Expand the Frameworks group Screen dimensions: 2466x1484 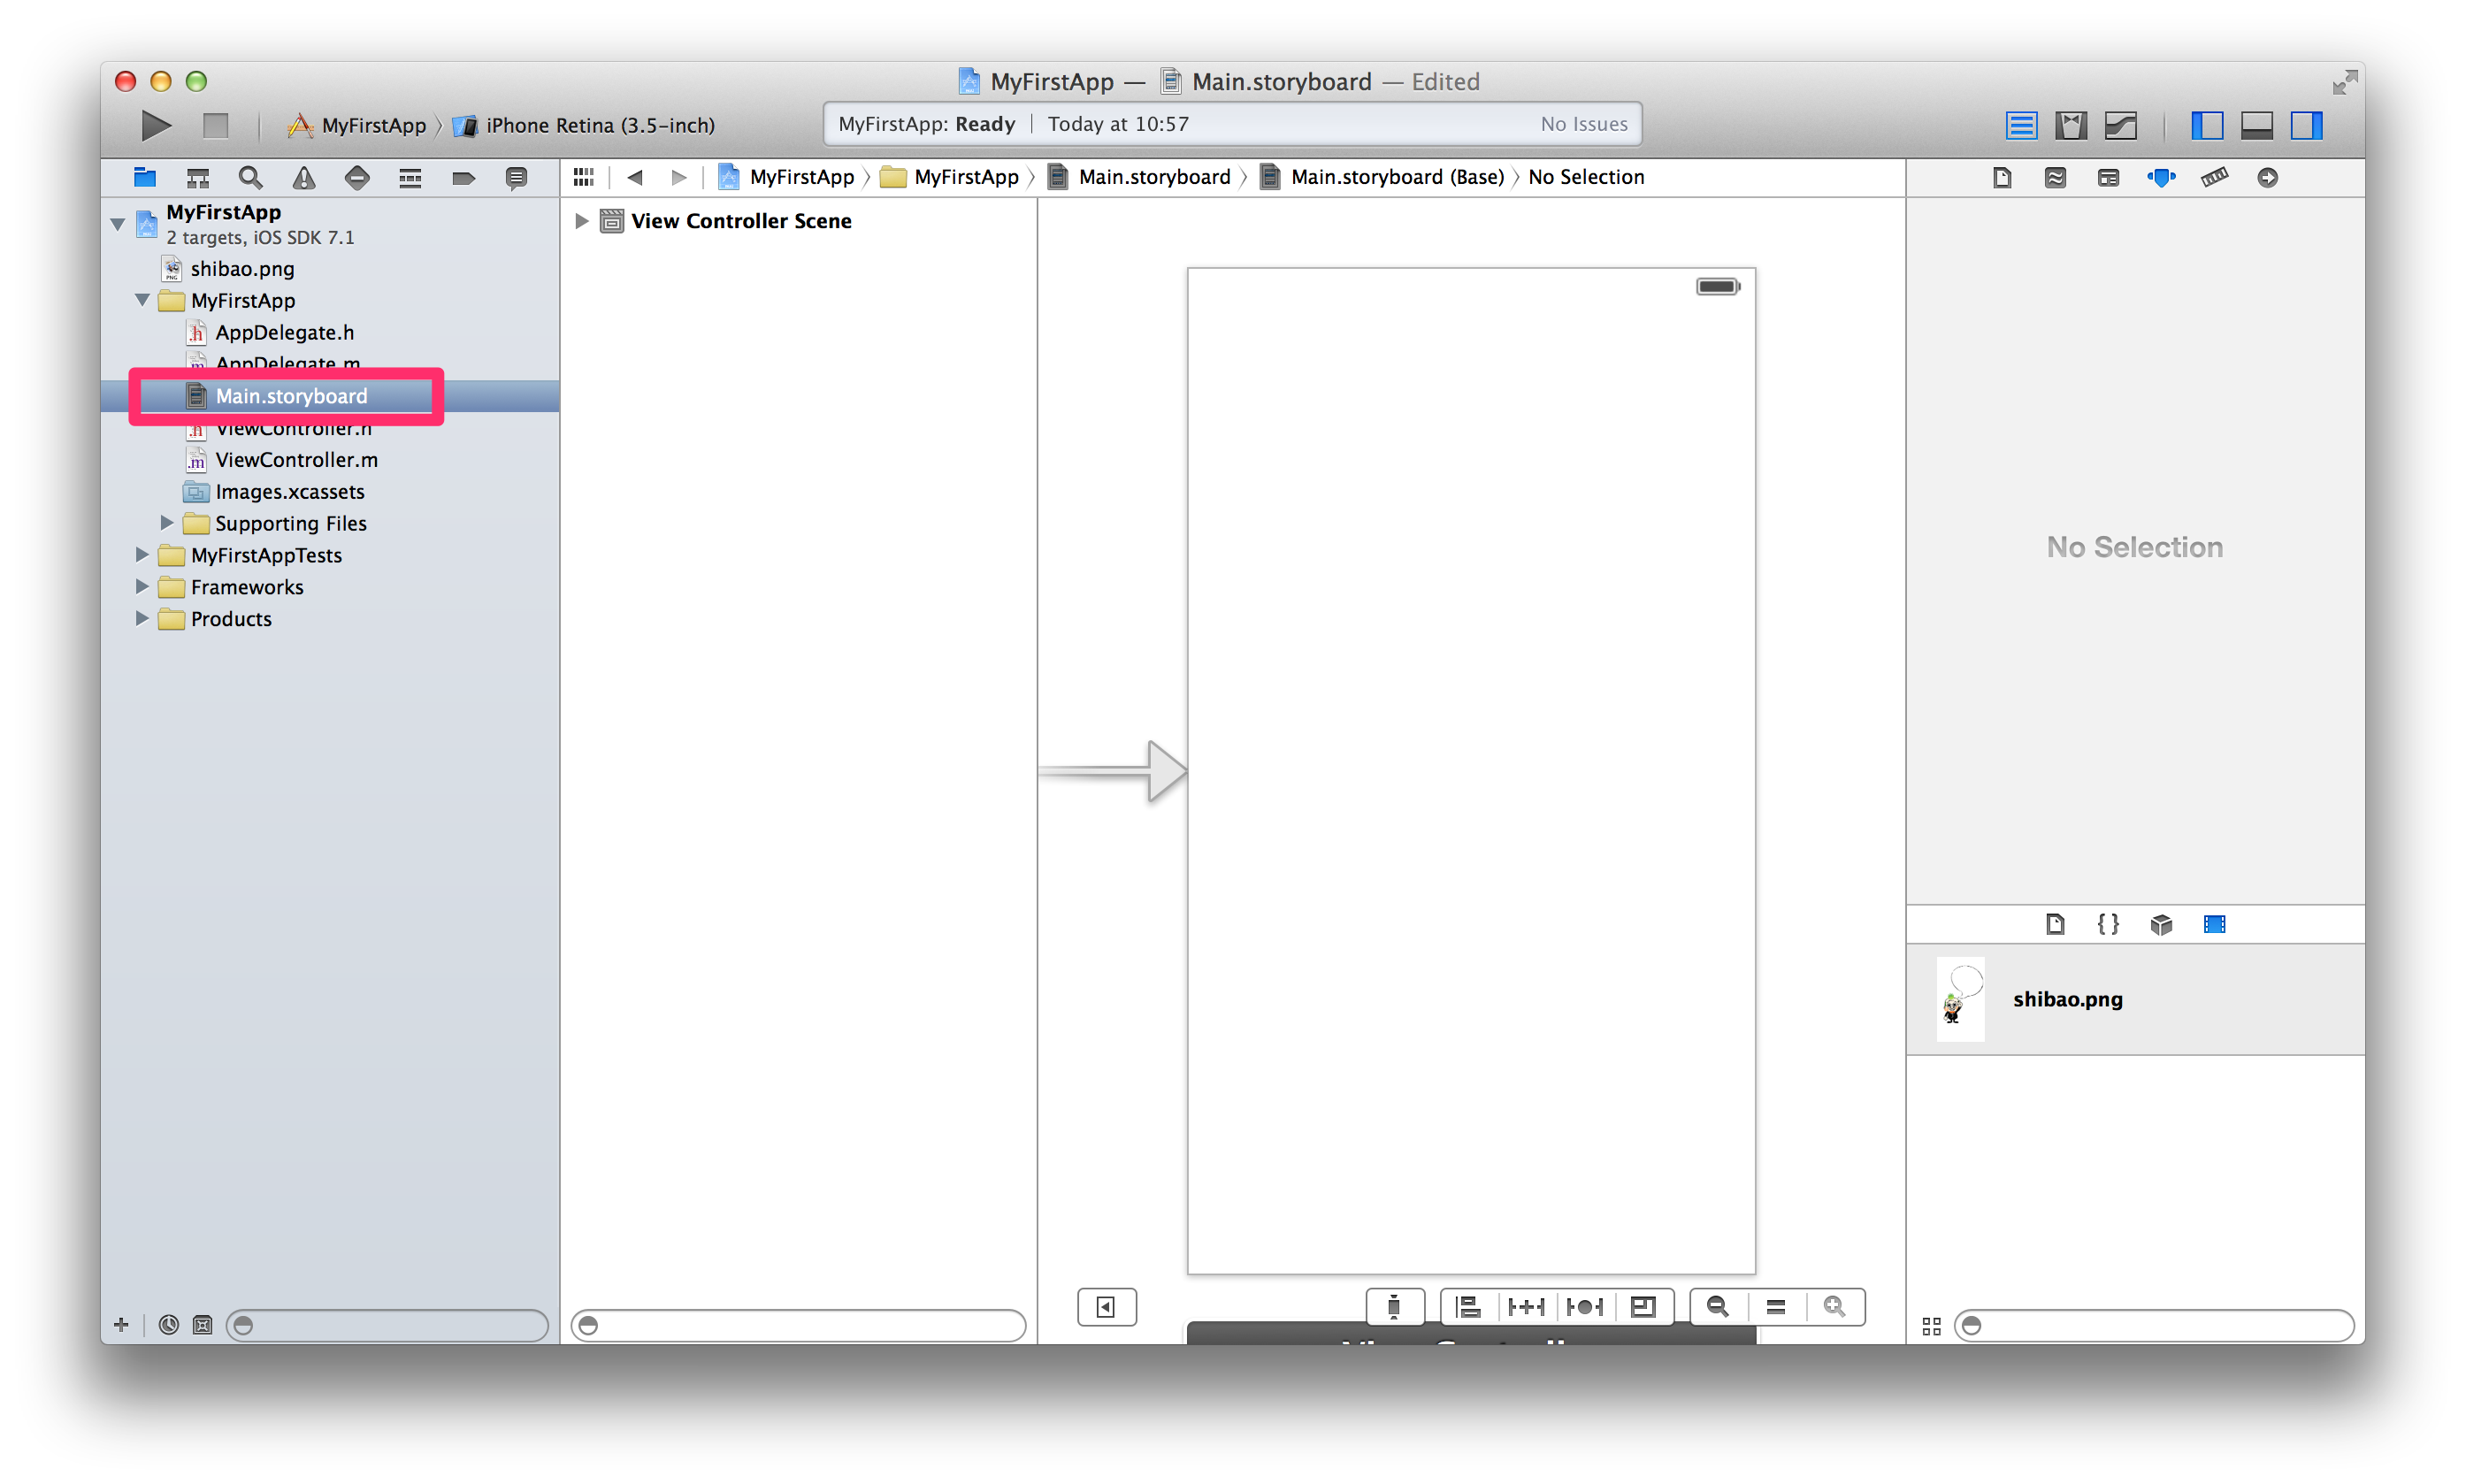coord(142,587)
